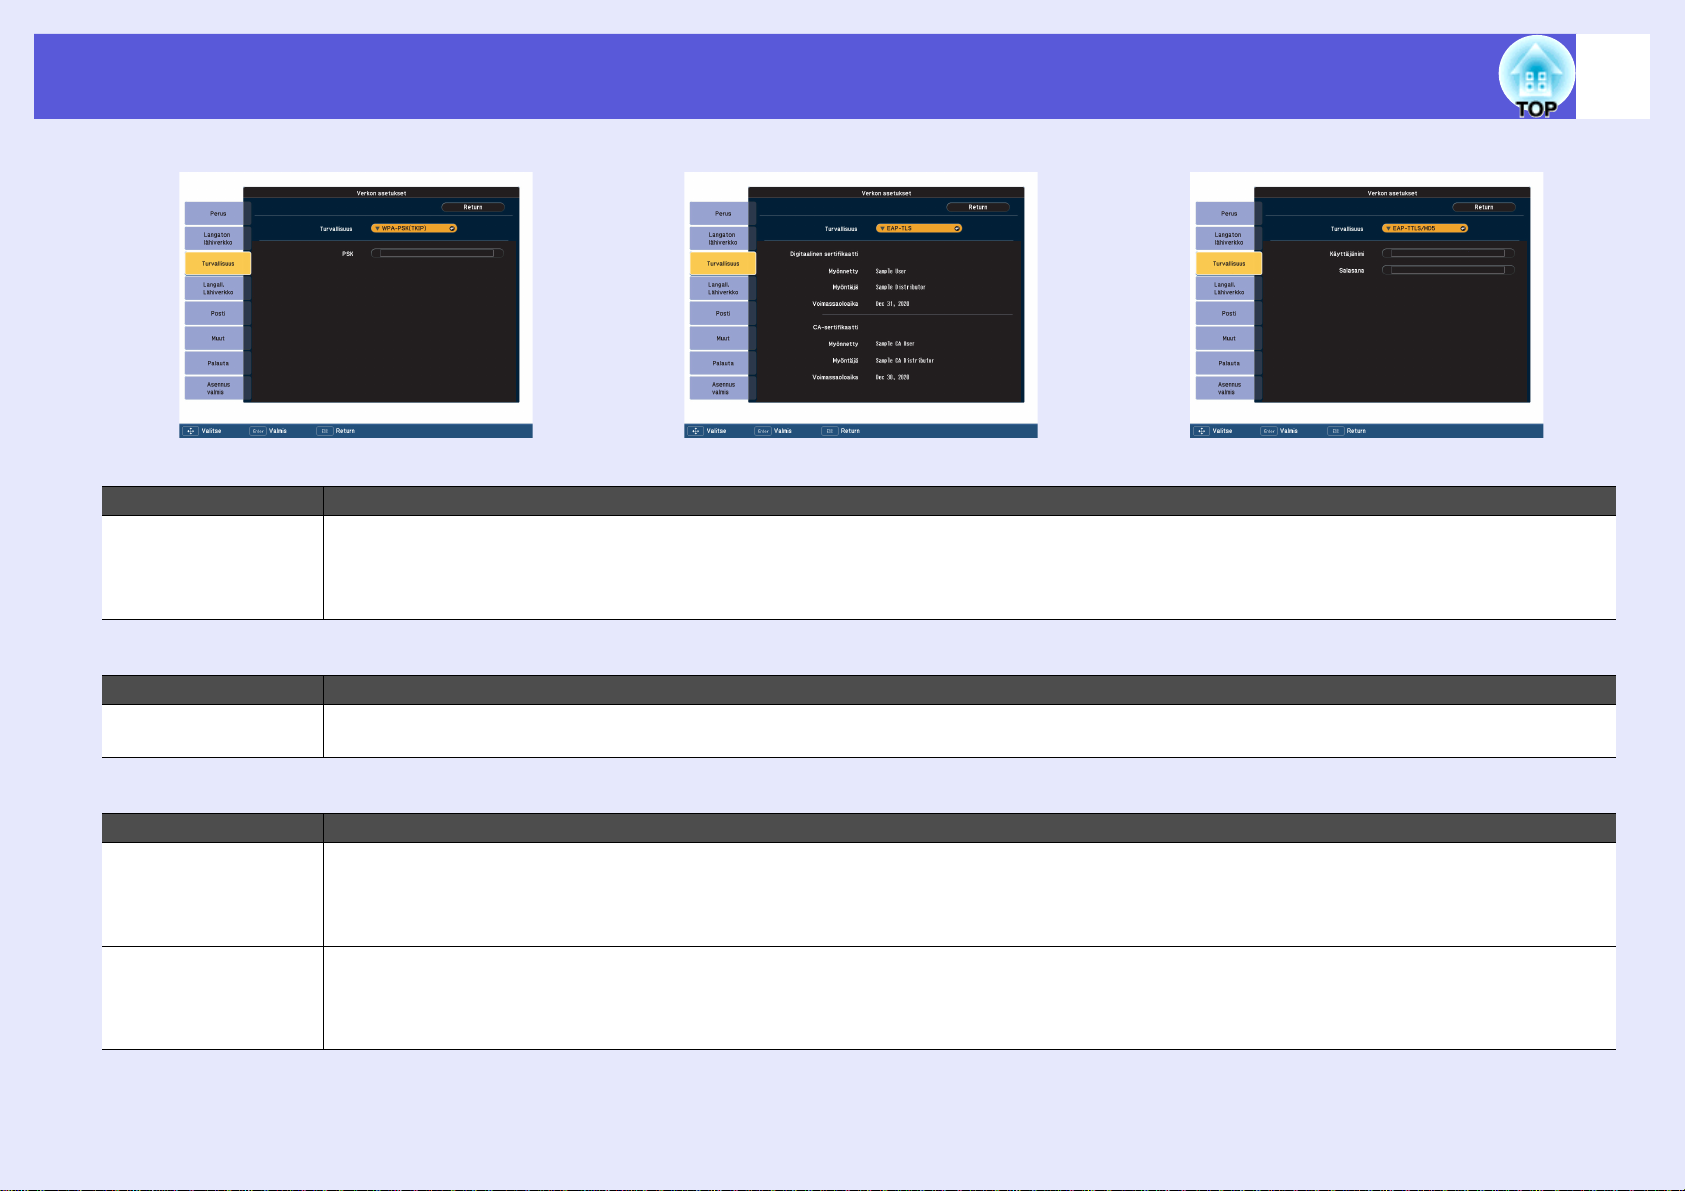The width and height of the screenshot is (1685, 1191).
Task: Click the Salasana input field
Action: pos(1448,270)
